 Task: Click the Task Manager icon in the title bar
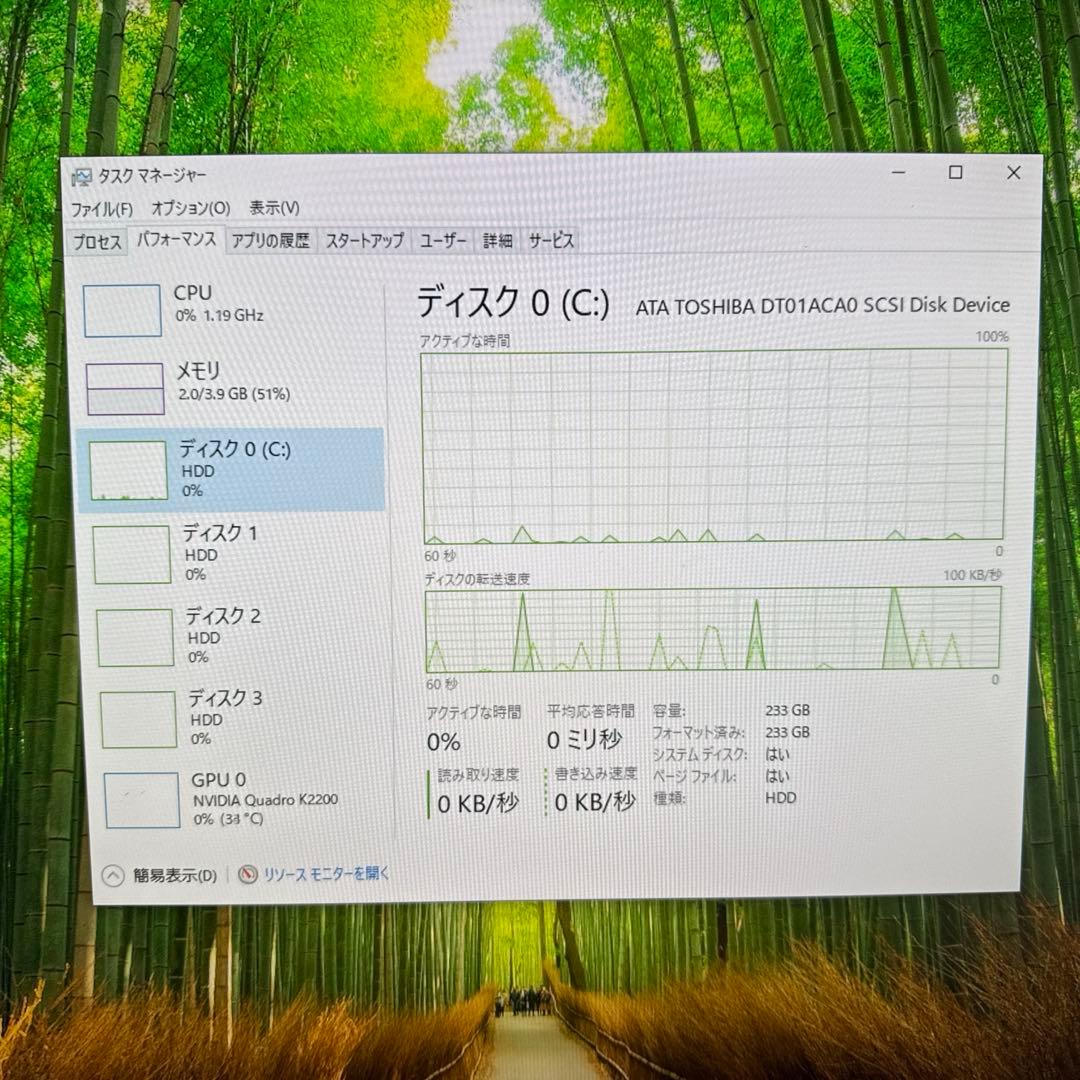(78, 173)
